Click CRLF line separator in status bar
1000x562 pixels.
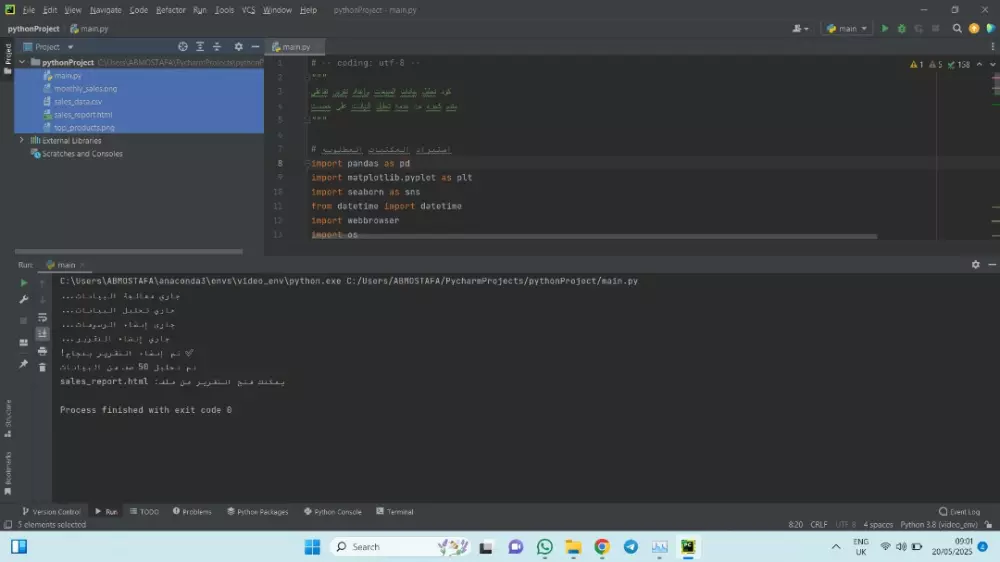coord(819,524)
